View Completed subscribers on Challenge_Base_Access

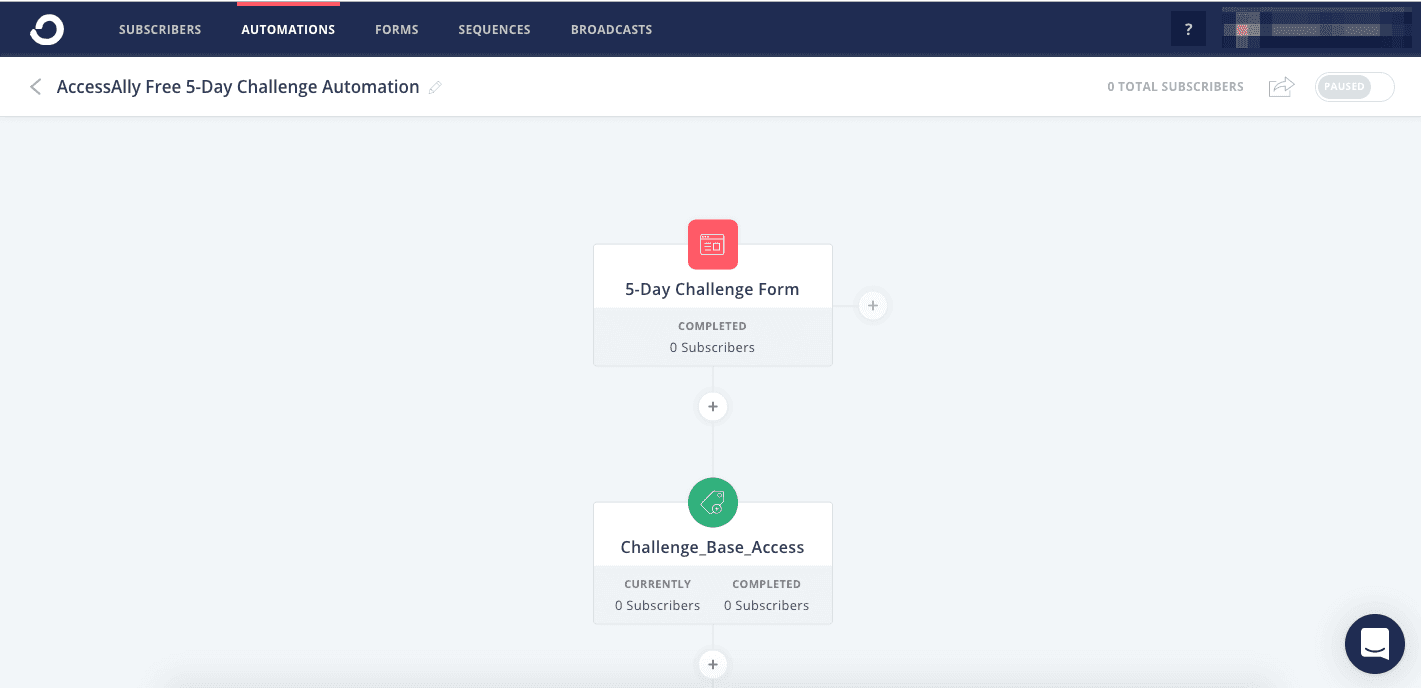(x=766, y=595)
